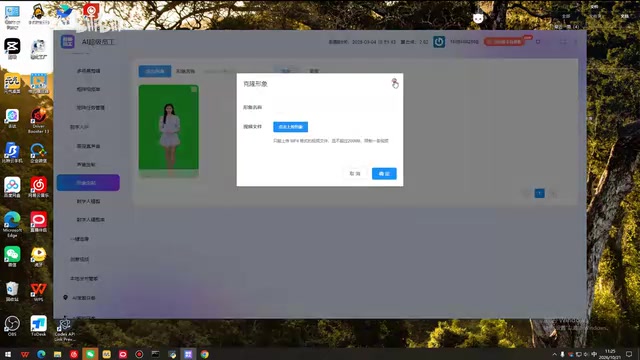This screenshot has width=640, height=360.
Task: Open the first visible sidebar menu item
Action: pyautogui.click(x=88, y=71)
